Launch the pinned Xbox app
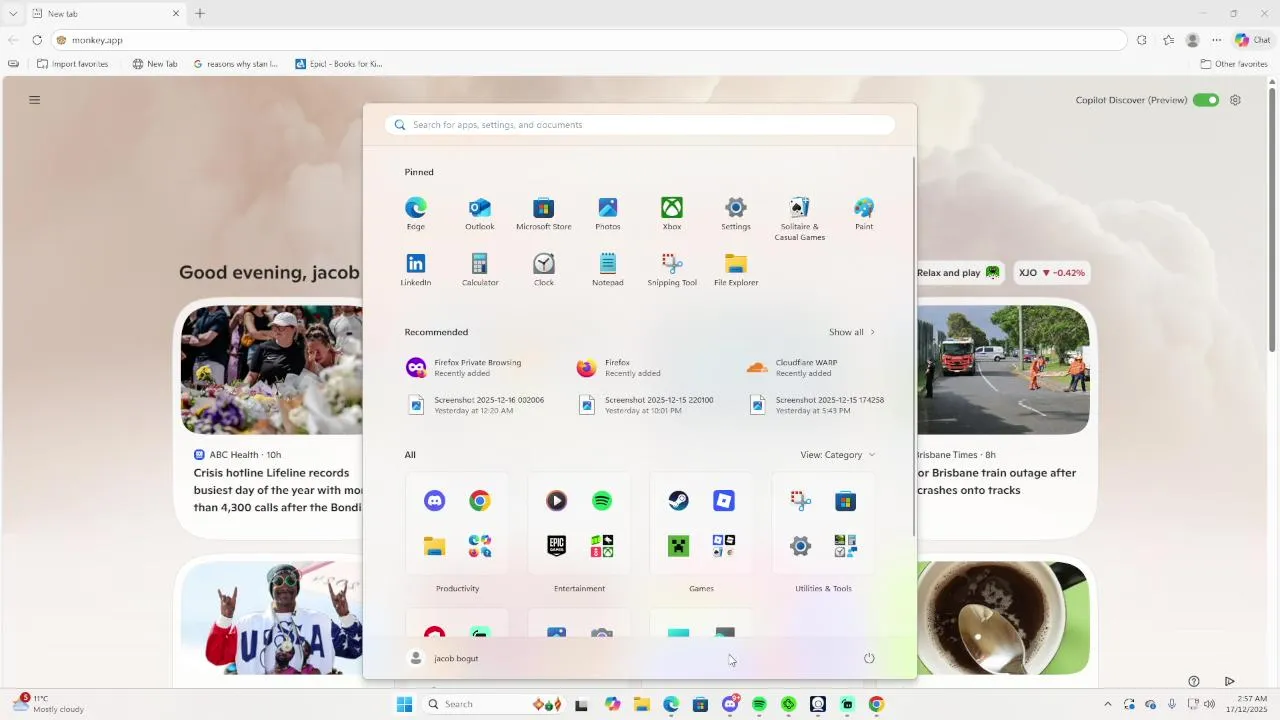The image size is (1280, 720). click(x=672, y=213)
